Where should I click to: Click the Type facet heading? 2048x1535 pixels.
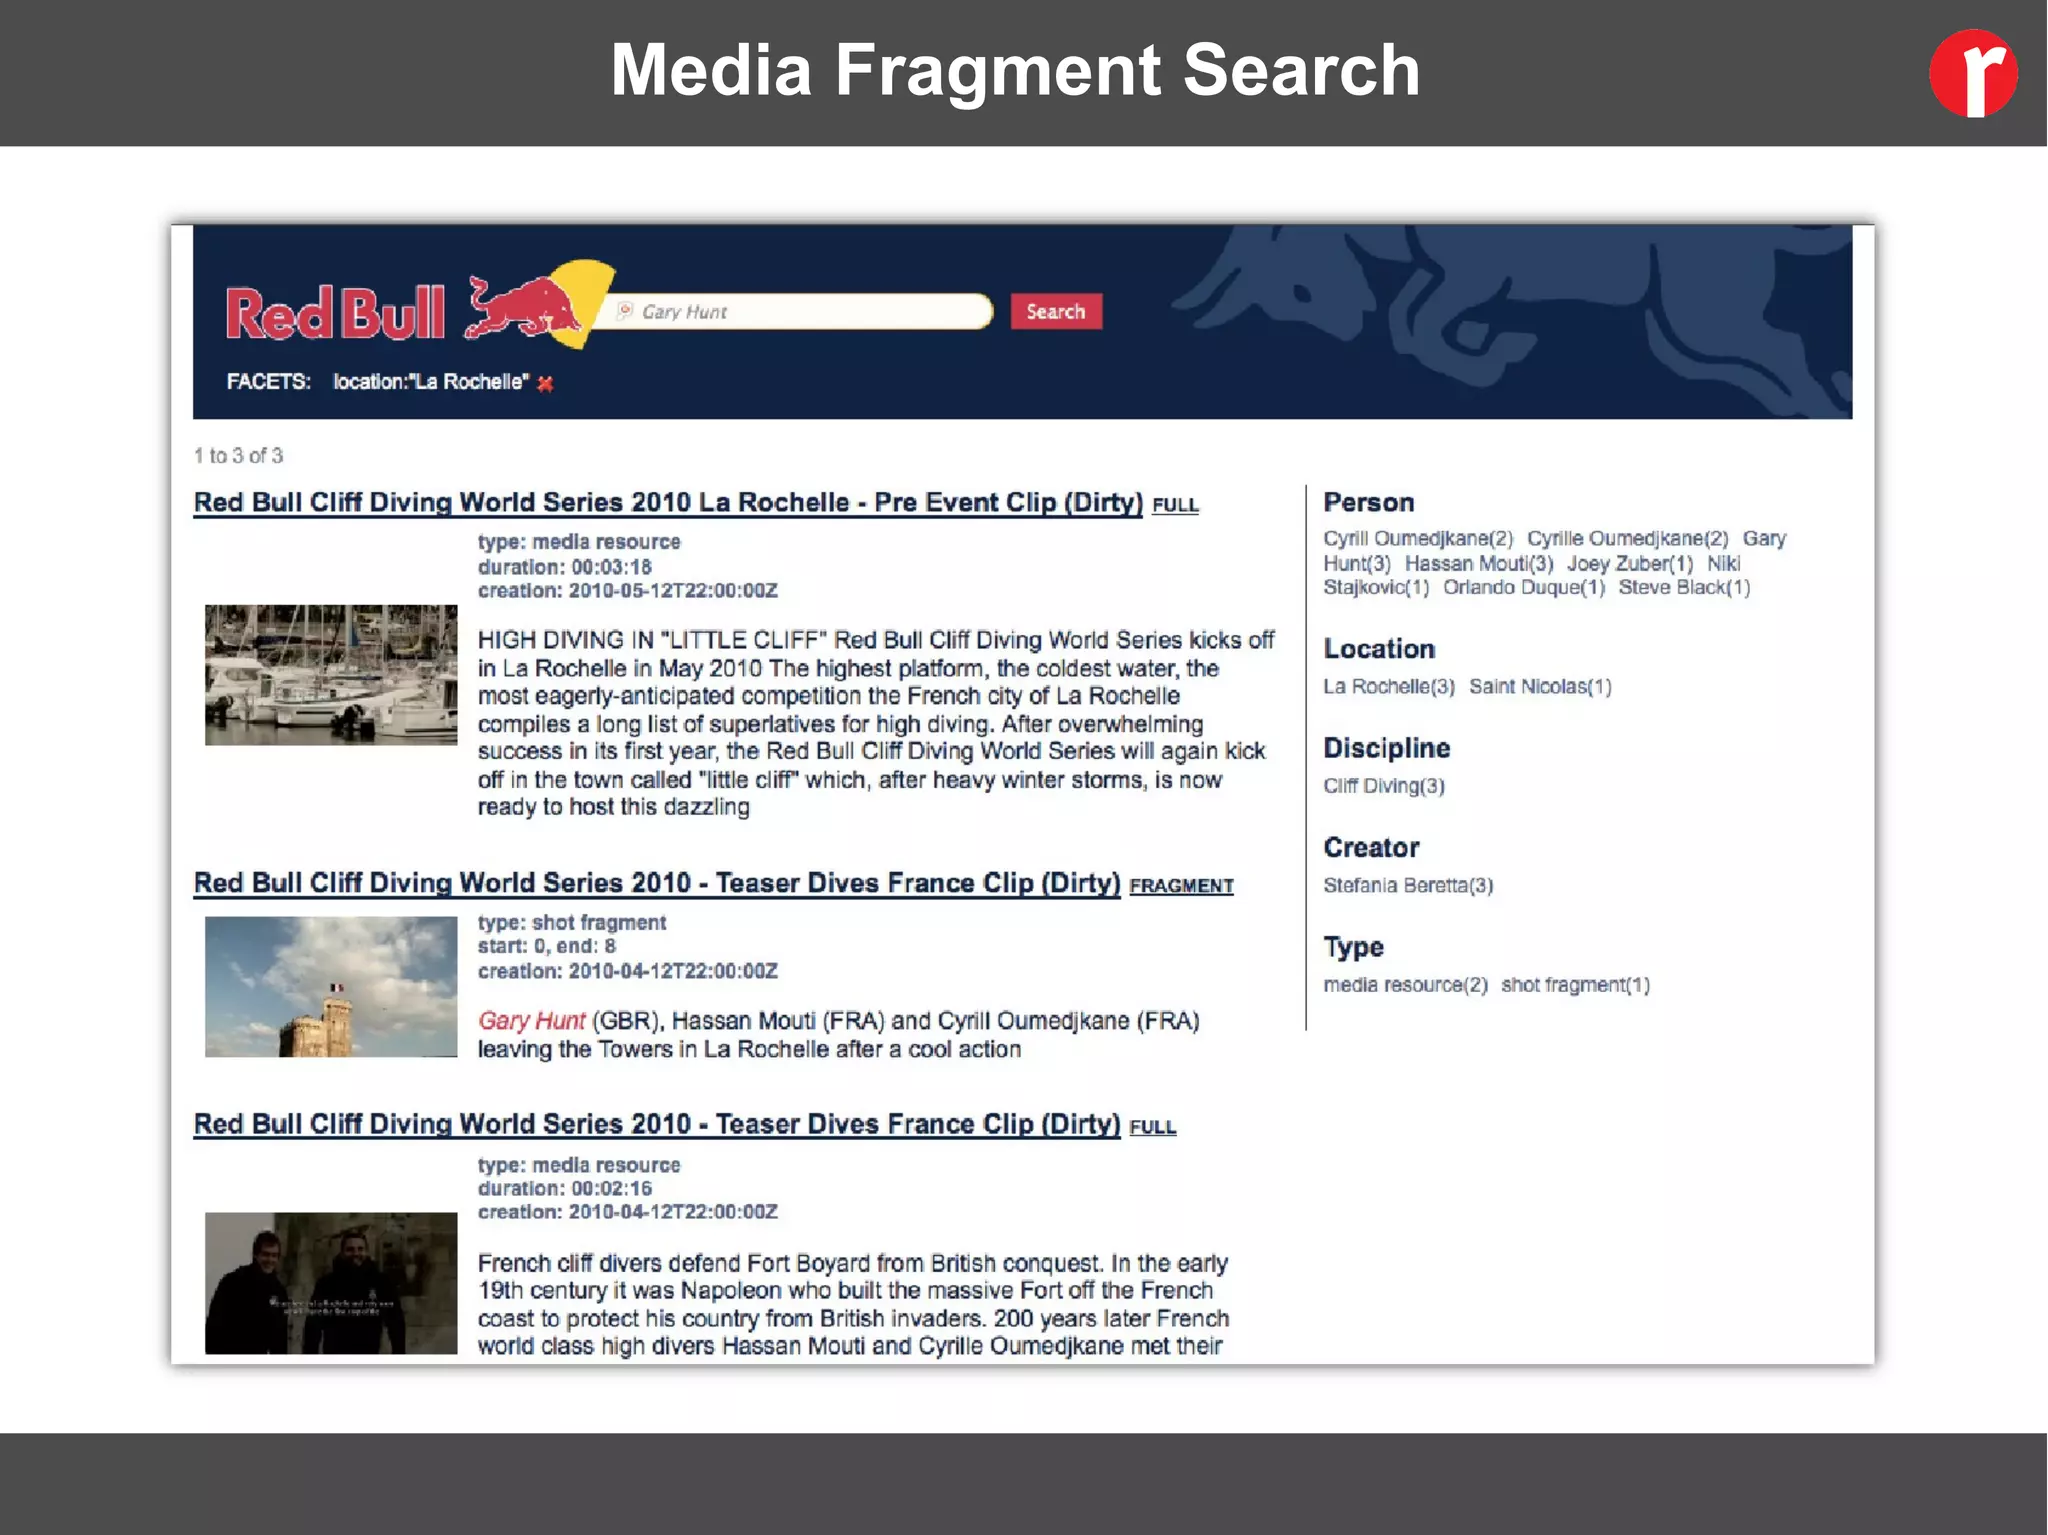coord(1353,947)
